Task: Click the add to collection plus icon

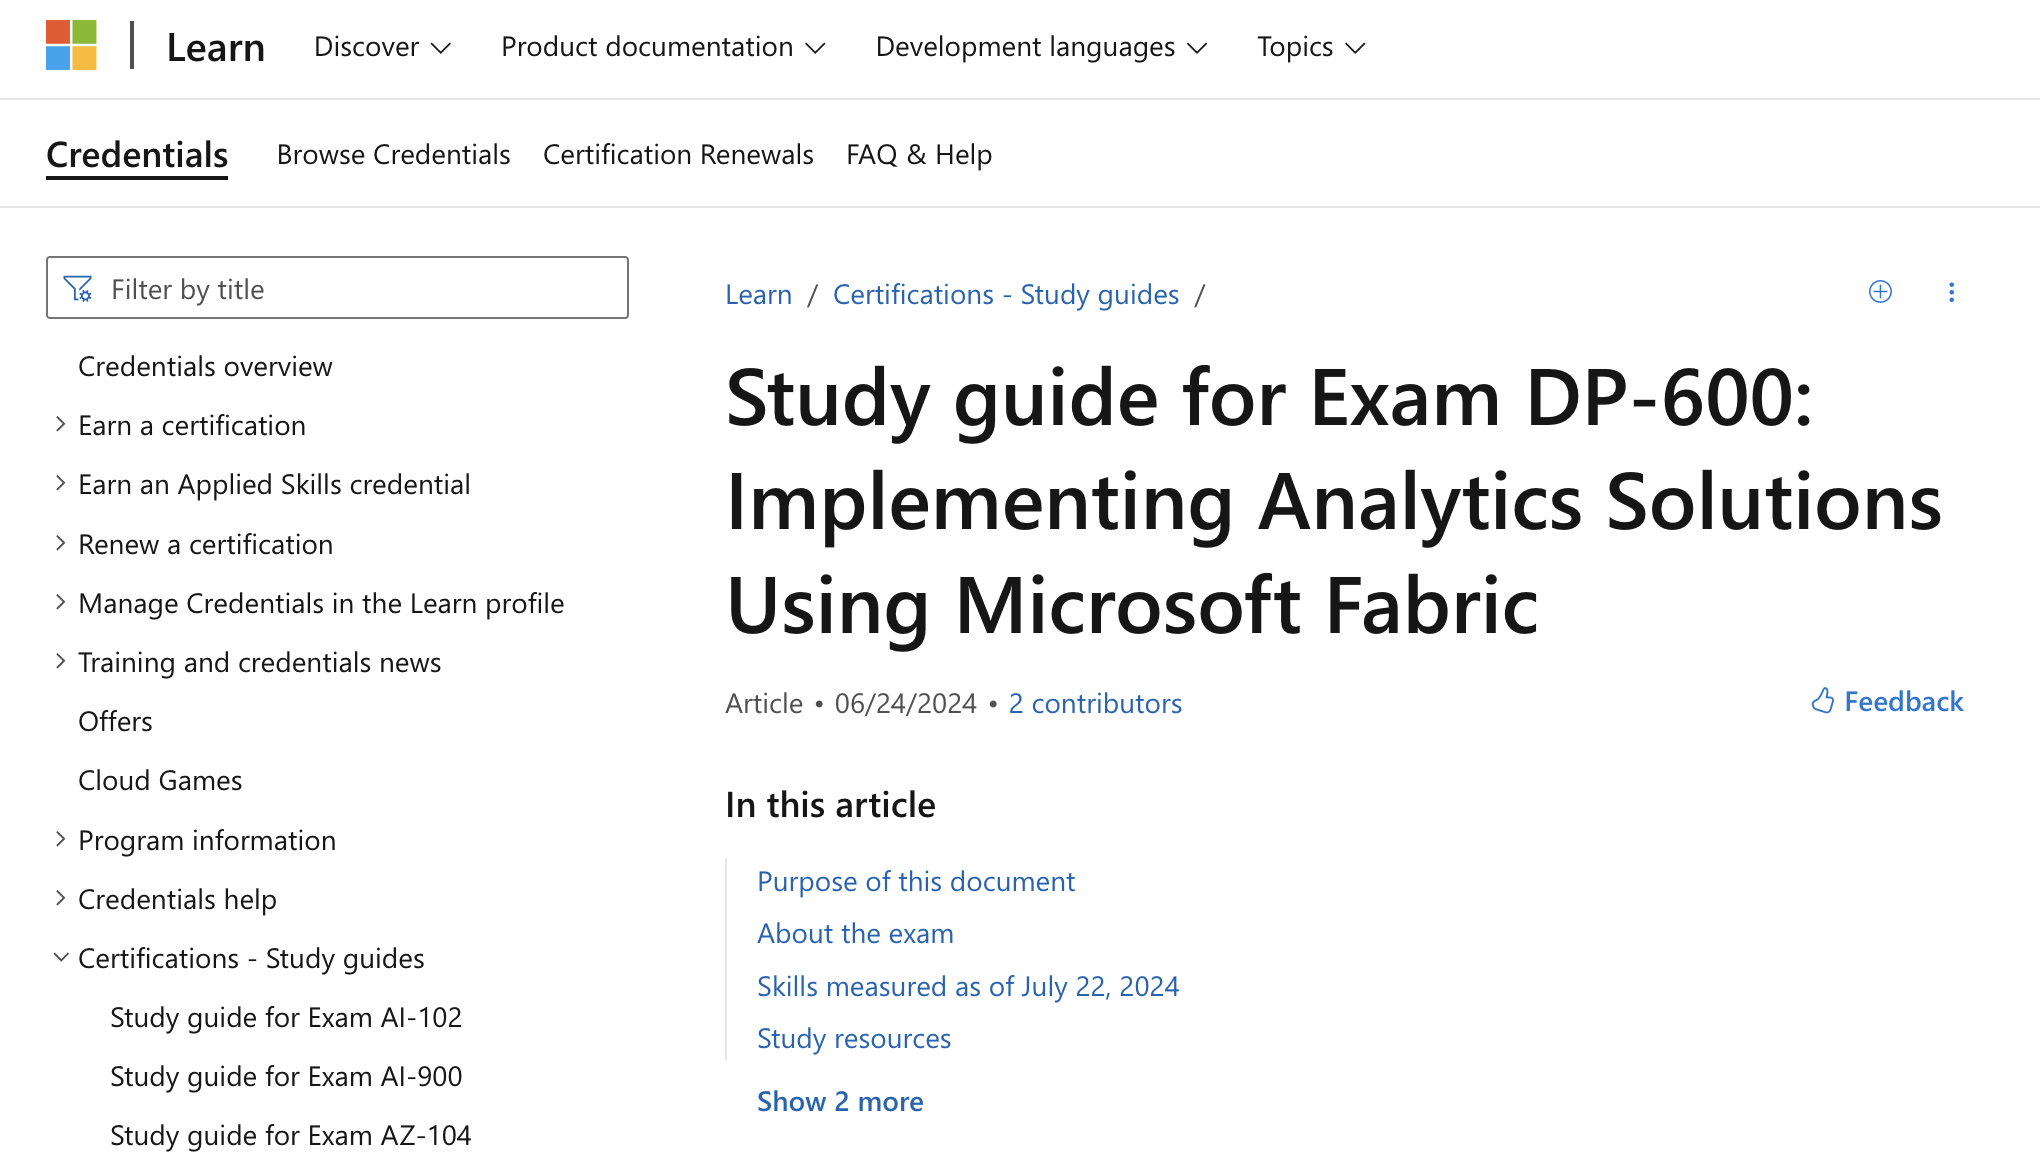Action: point(1880,292)
